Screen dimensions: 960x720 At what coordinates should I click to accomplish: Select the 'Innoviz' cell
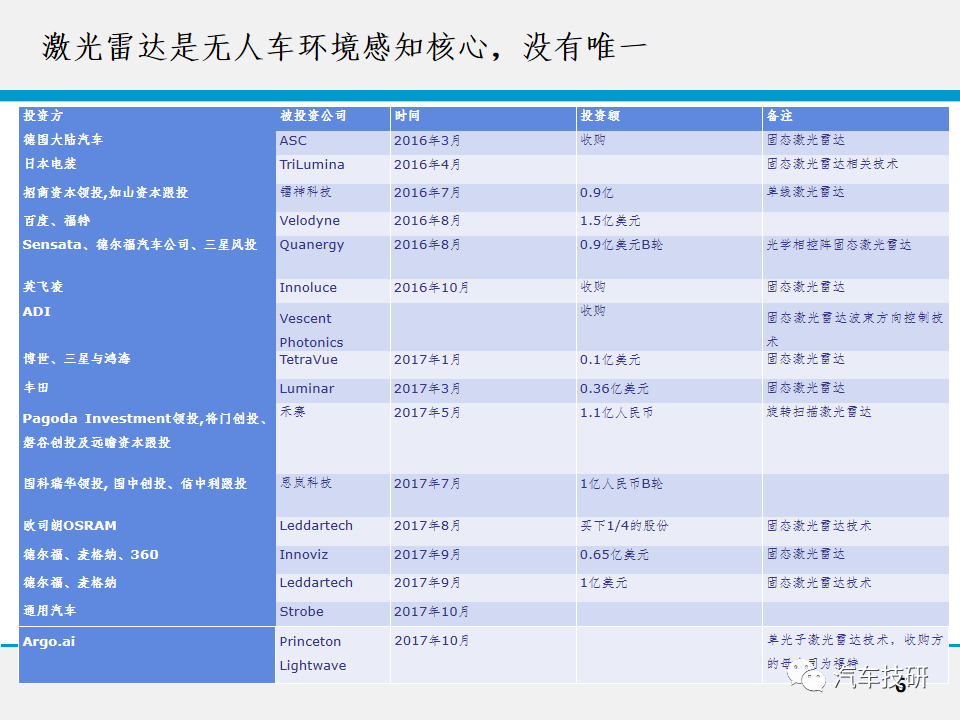[x=333, y=559]
